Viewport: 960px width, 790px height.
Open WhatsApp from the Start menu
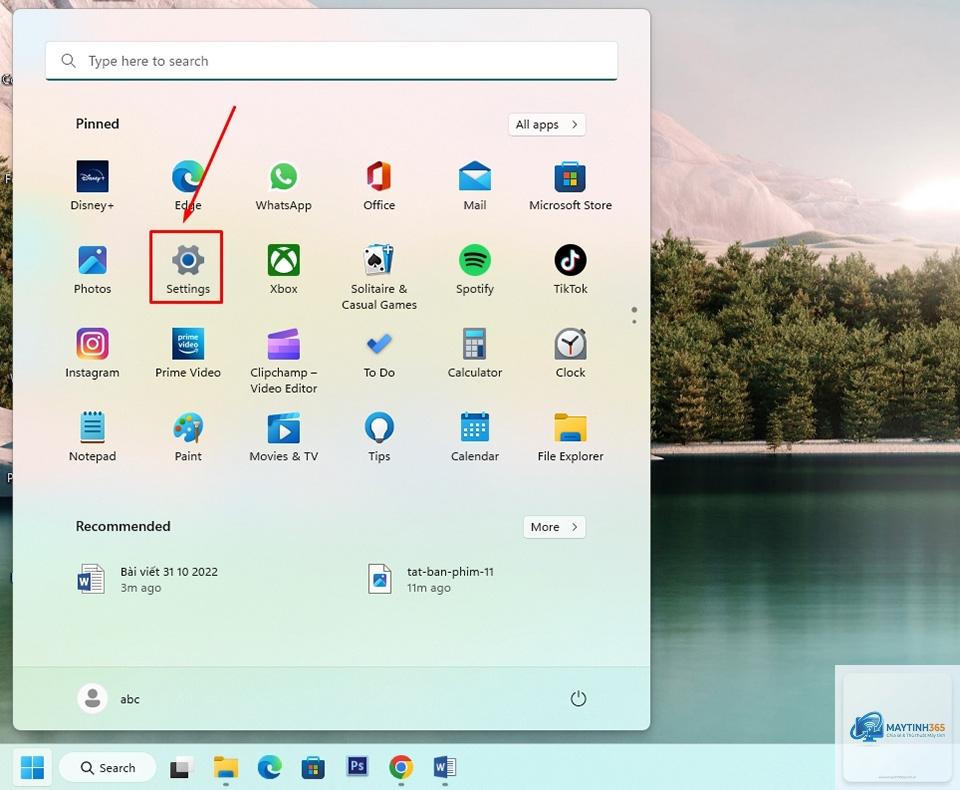click(x=283, y=186)
